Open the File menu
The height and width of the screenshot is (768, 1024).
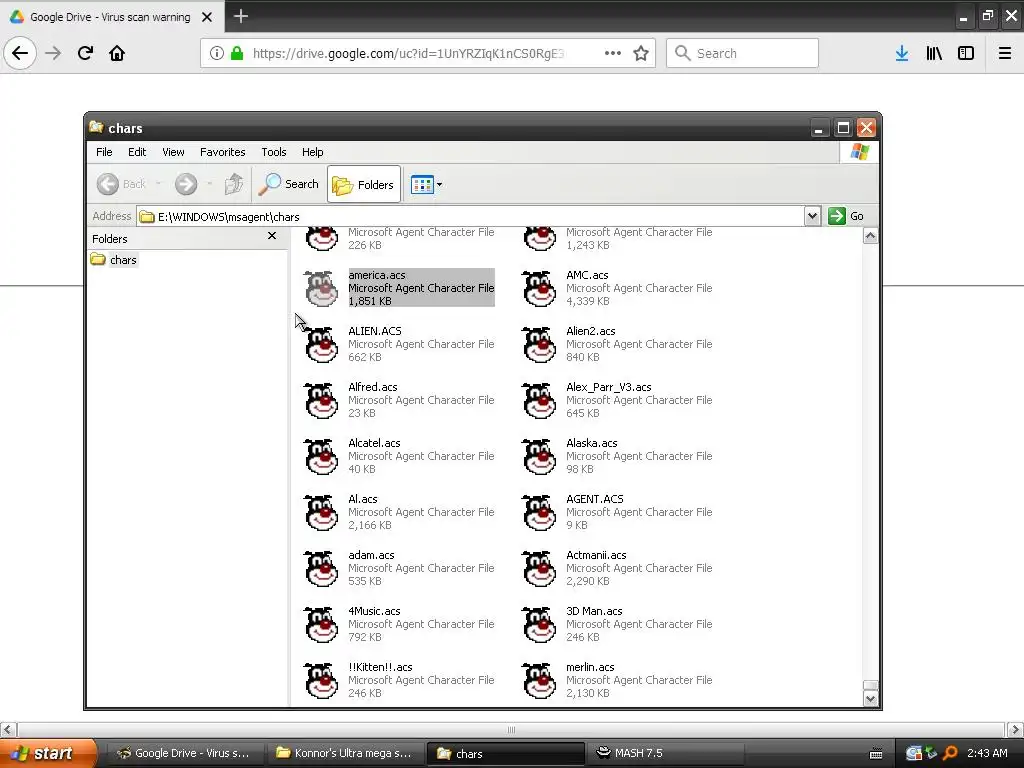[104, 152]
